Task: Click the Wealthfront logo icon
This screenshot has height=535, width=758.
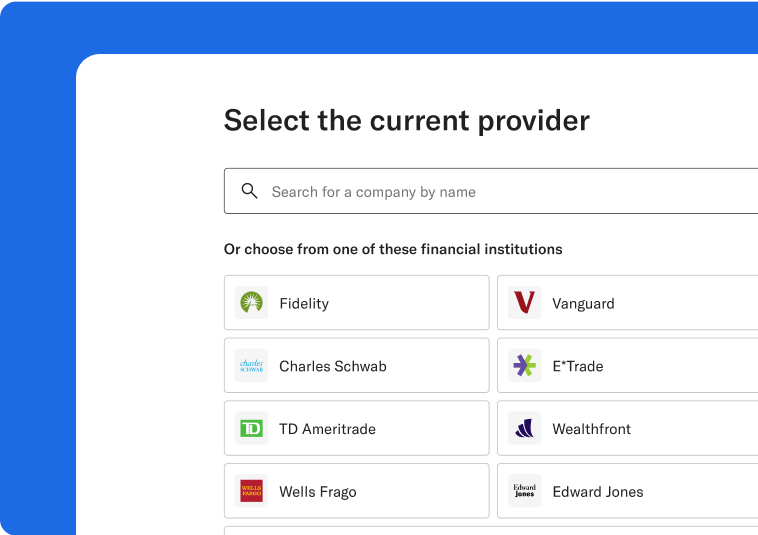Action: pyautogui.click(x=524, y=429)
